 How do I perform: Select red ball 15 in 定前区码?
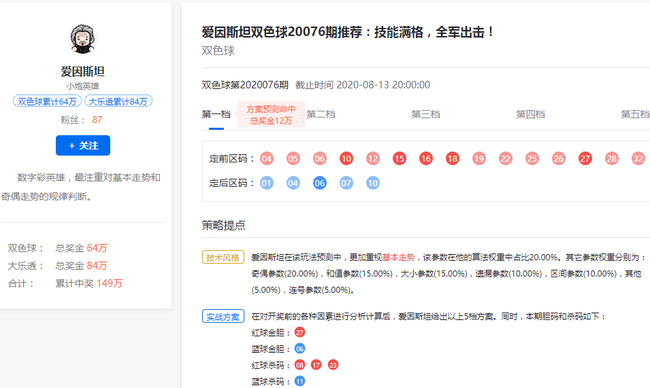pos(399,158)
